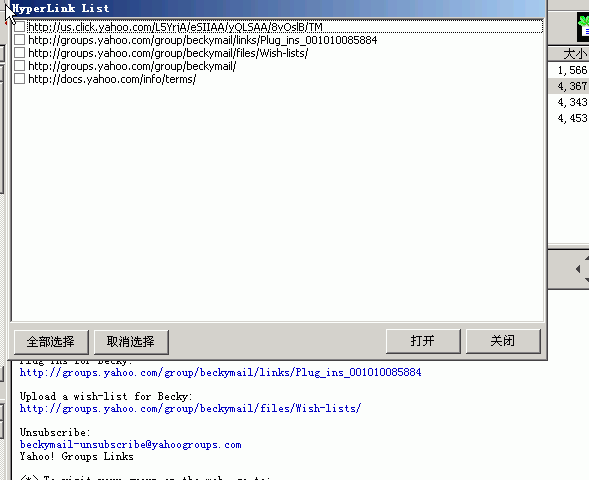Select the message row sized 1,566
The image size is (589, 480).
coord(569,70)
